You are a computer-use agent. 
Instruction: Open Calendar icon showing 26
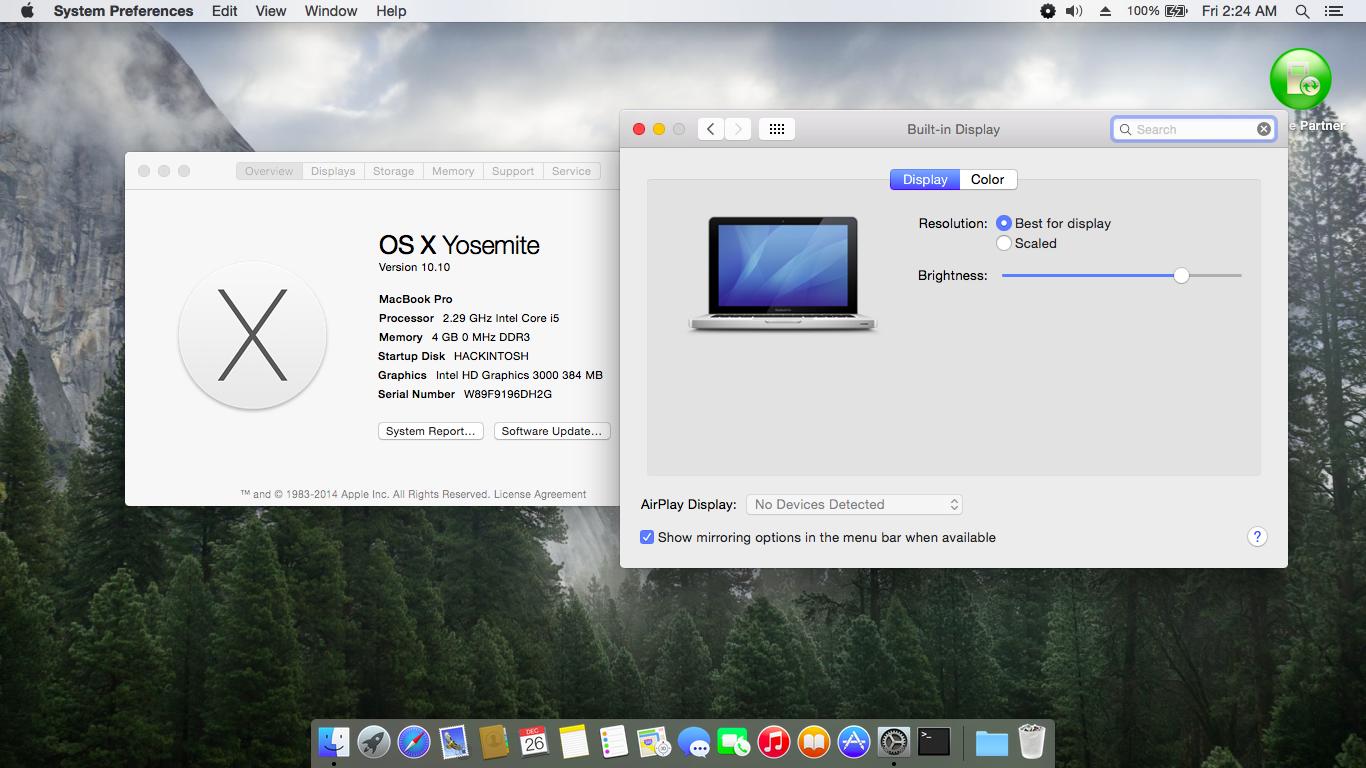(x=534, y=742)
